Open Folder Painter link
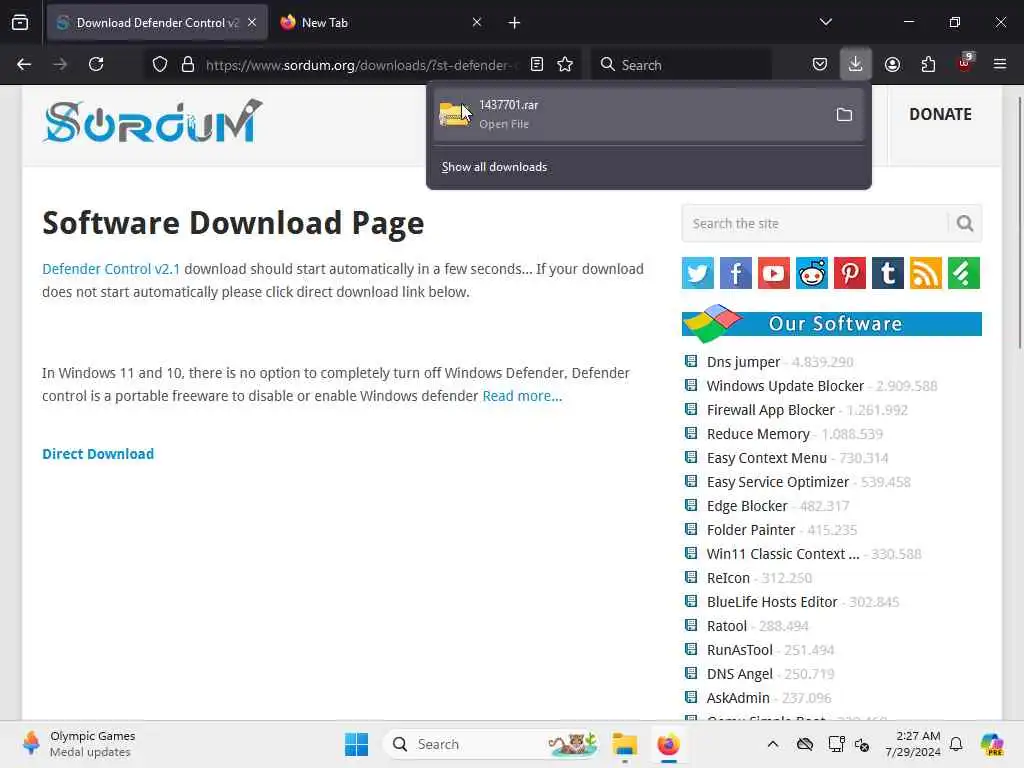Screen dimensions: 1024x768 point(751,530)
